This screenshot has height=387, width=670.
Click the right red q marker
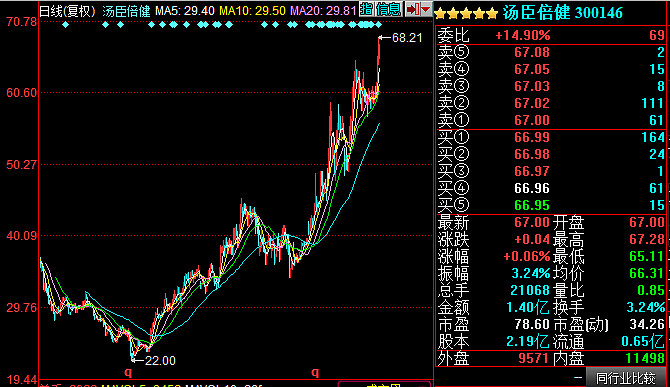315,372
